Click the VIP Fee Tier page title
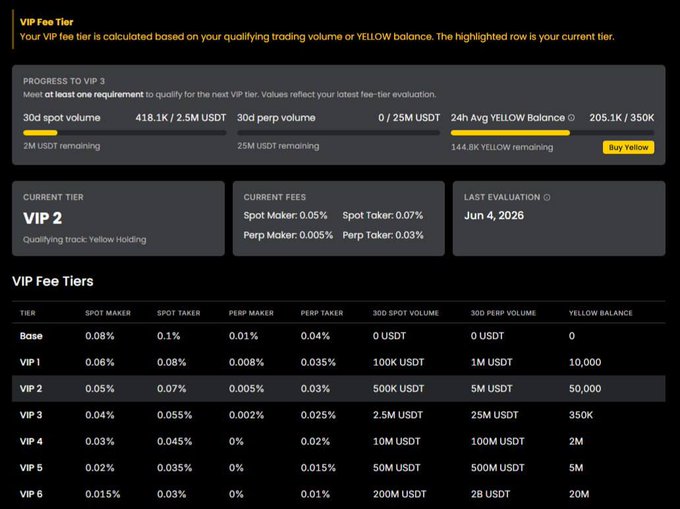The image size is (680, 509). (x=46, y=22)
